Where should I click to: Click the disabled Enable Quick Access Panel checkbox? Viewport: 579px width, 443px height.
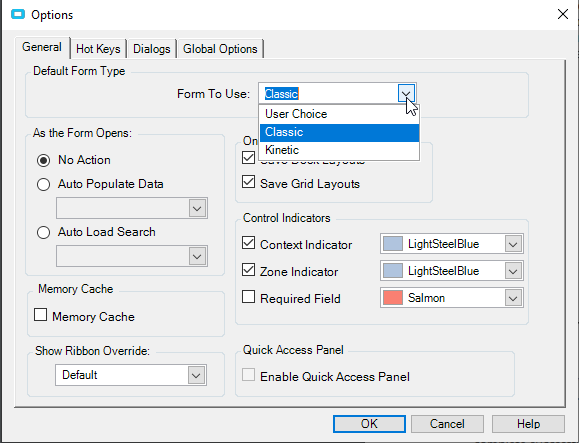point(249,375)
